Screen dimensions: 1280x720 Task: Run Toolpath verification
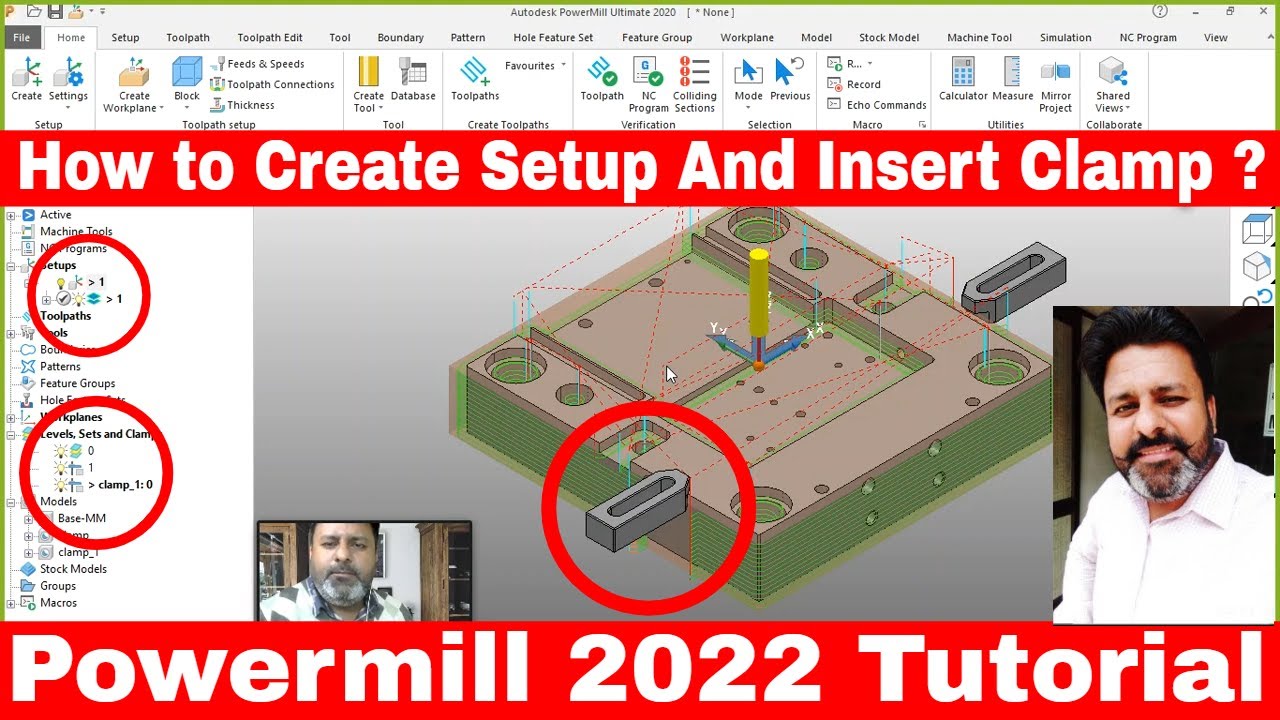[x=602, y=80]
